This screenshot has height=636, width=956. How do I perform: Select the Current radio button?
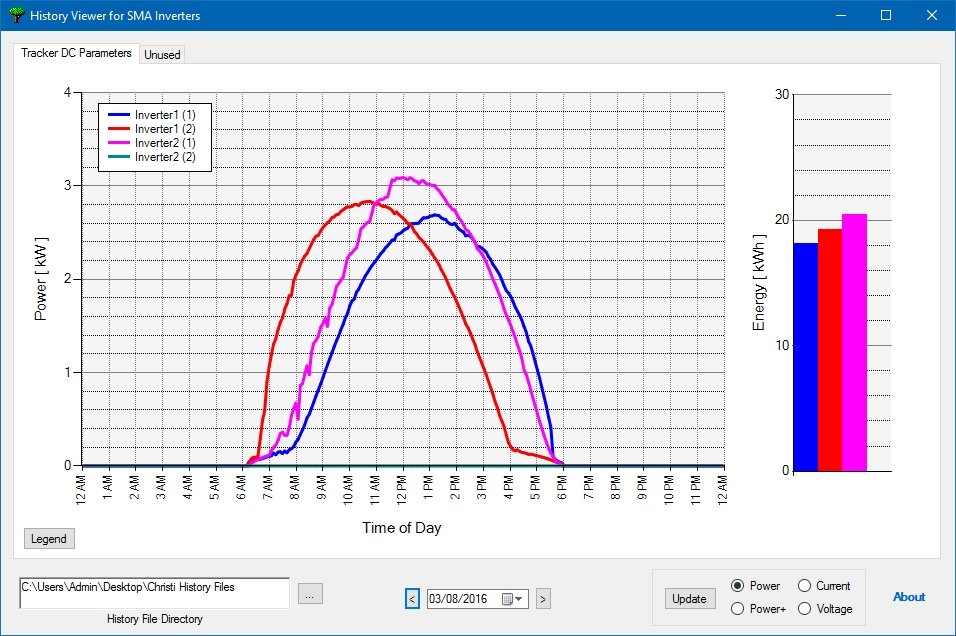804,585
